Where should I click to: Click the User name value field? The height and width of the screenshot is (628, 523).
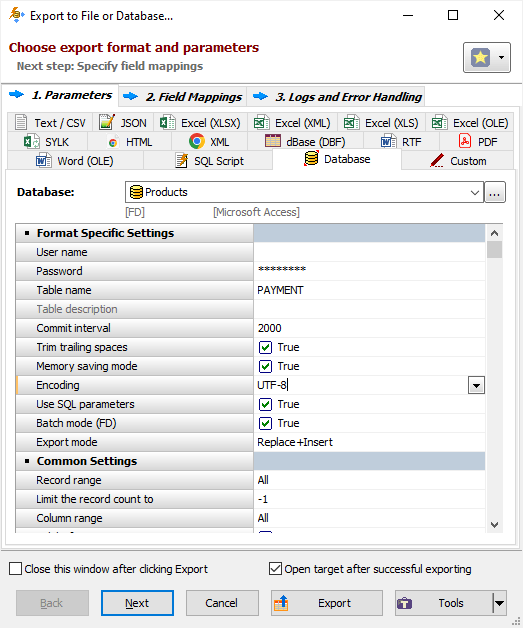coord(369,252)
